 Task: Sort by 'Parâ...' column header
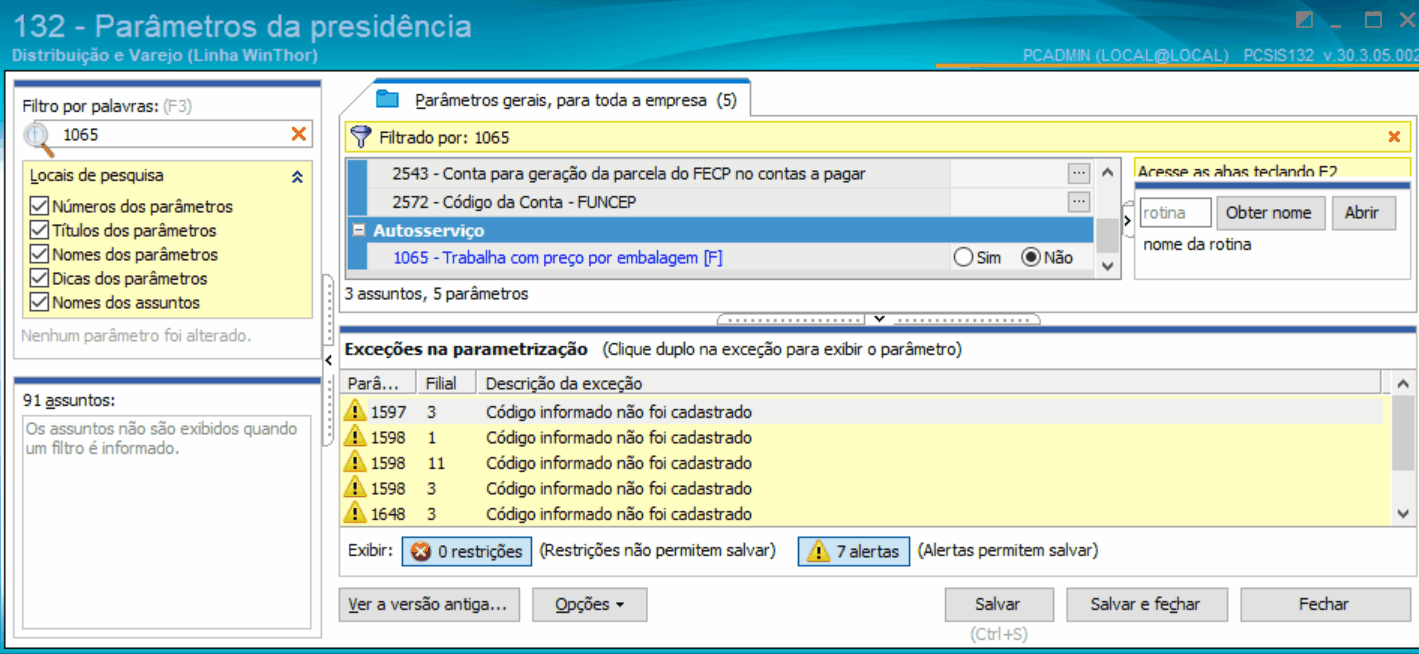click(x=378, y=383)
